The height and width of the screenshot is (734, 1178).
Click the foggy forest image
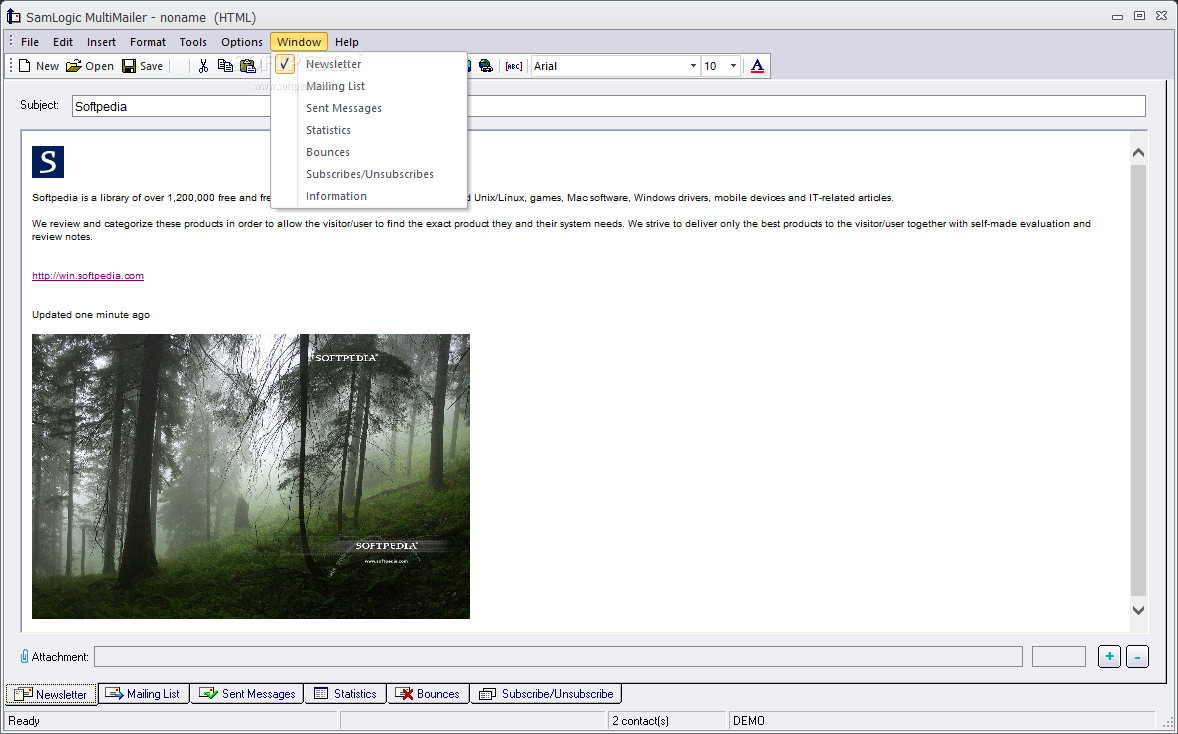pyautogui.click(x=251, y=476)
